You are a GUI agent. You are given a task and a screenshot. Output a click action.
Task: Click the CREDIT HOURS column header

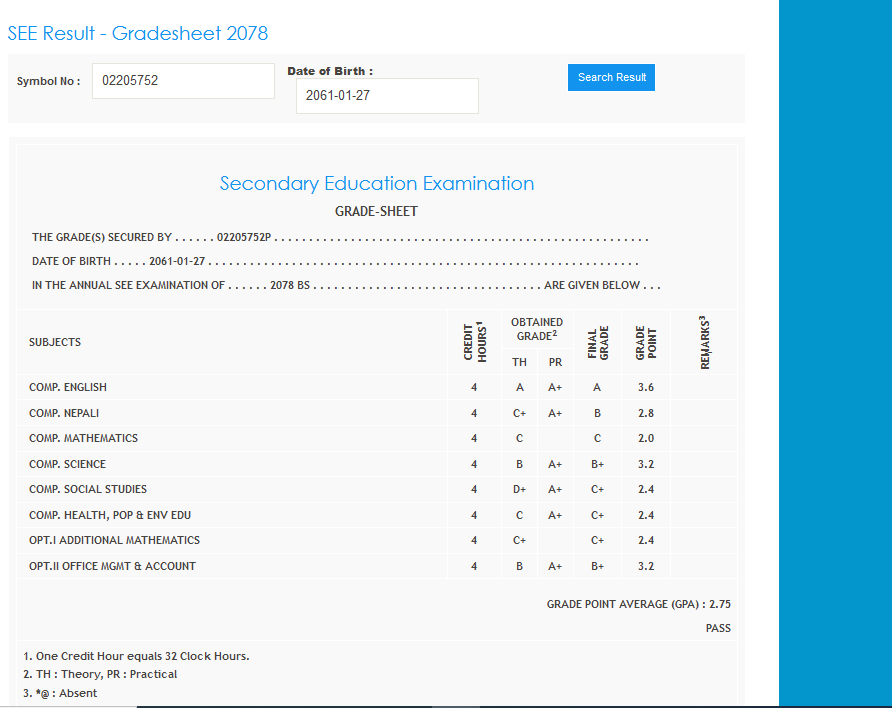pos(474,341)
